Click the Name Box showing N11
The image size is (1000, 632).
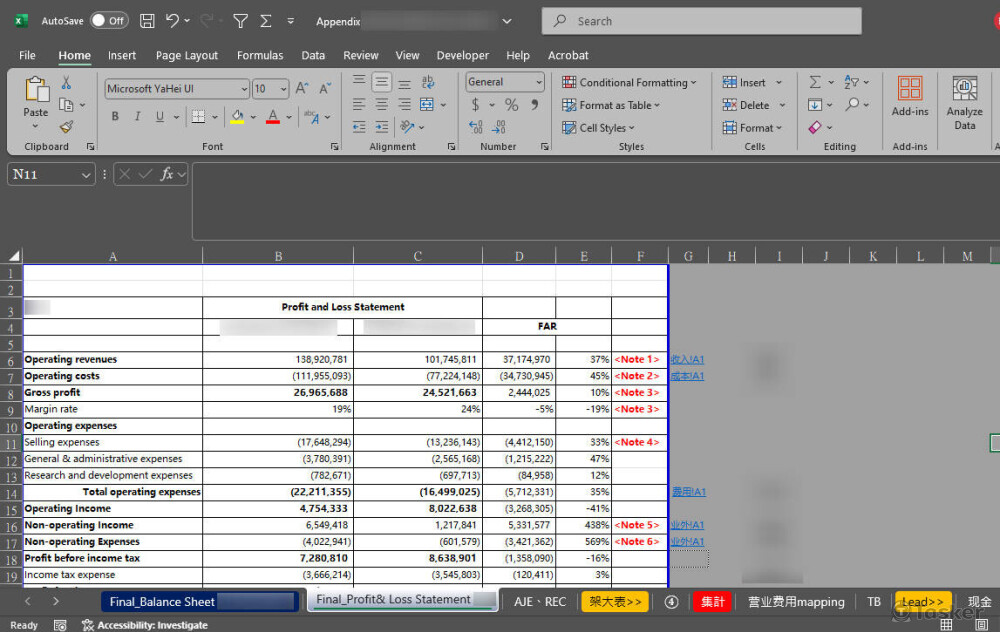[x=42, y=175]
